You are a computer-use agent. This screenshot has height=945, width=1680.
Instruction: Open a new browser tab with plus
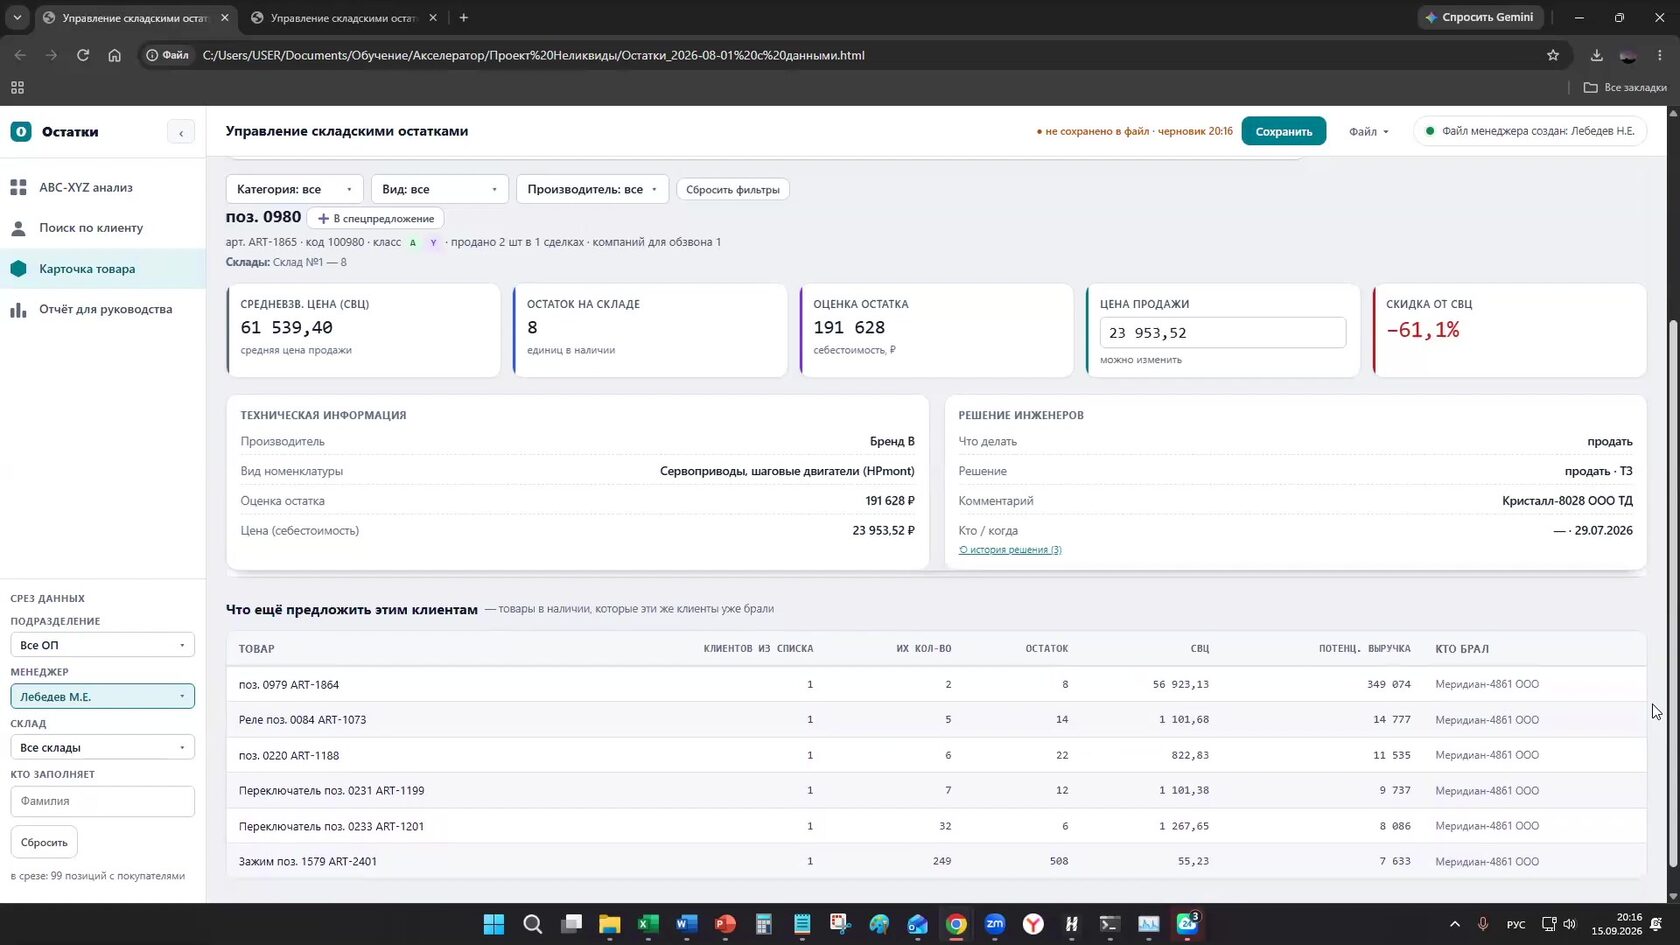pyautogui.click(x=463, y=17)
